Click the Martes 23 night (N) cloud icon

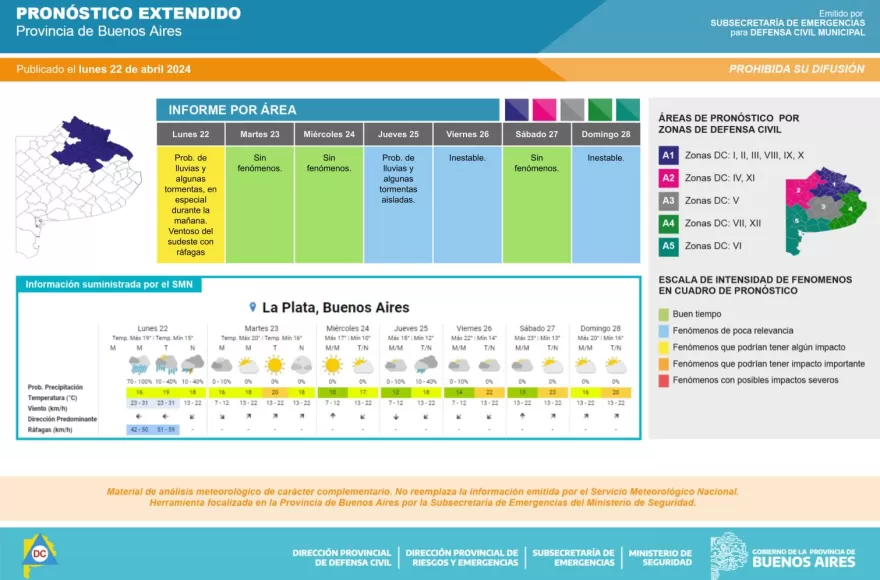click(x=301, y=366)
